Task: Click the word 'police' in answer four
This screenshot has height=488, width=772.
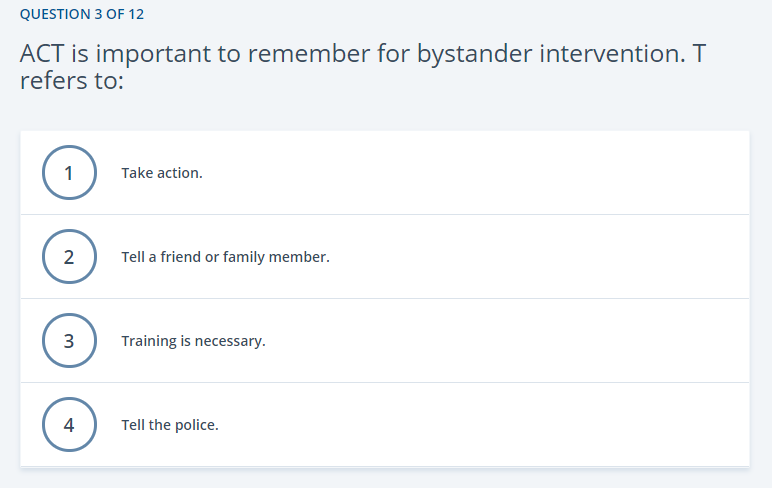Action: [196, 425]
